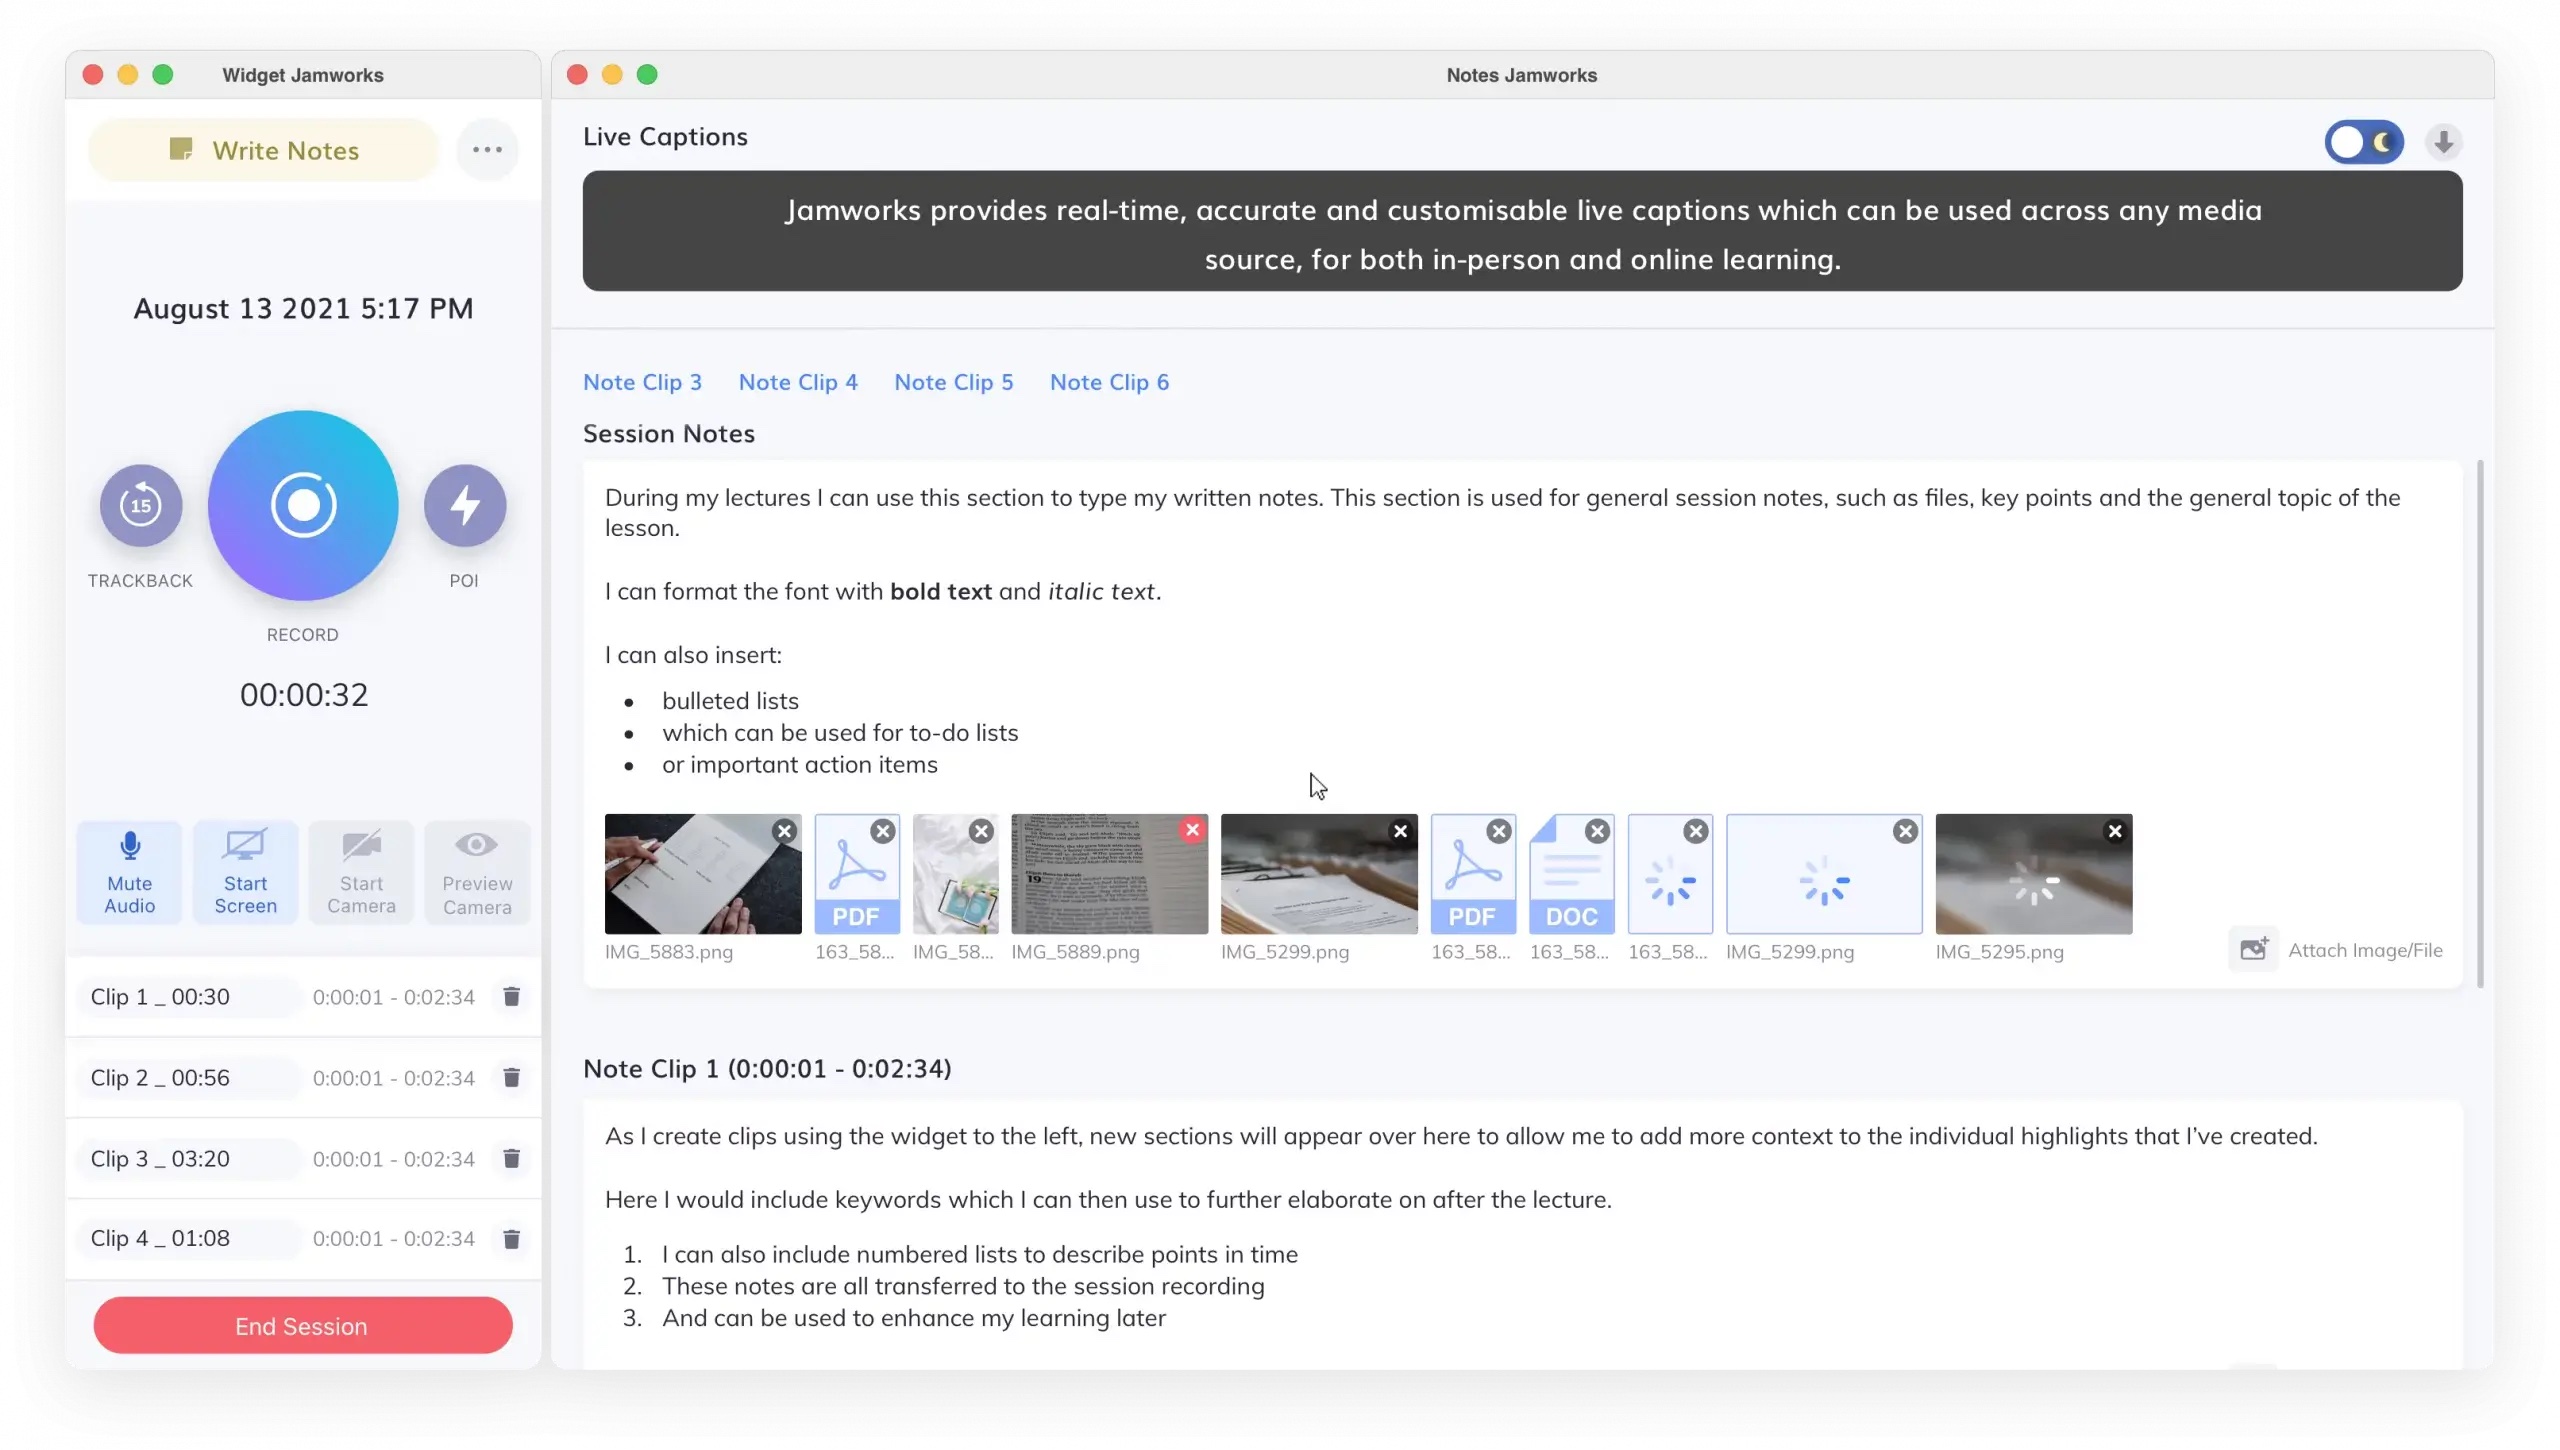The image size is (2560, 1450).
Task: Click the download arrow icon near captions
Action: 2443,142
